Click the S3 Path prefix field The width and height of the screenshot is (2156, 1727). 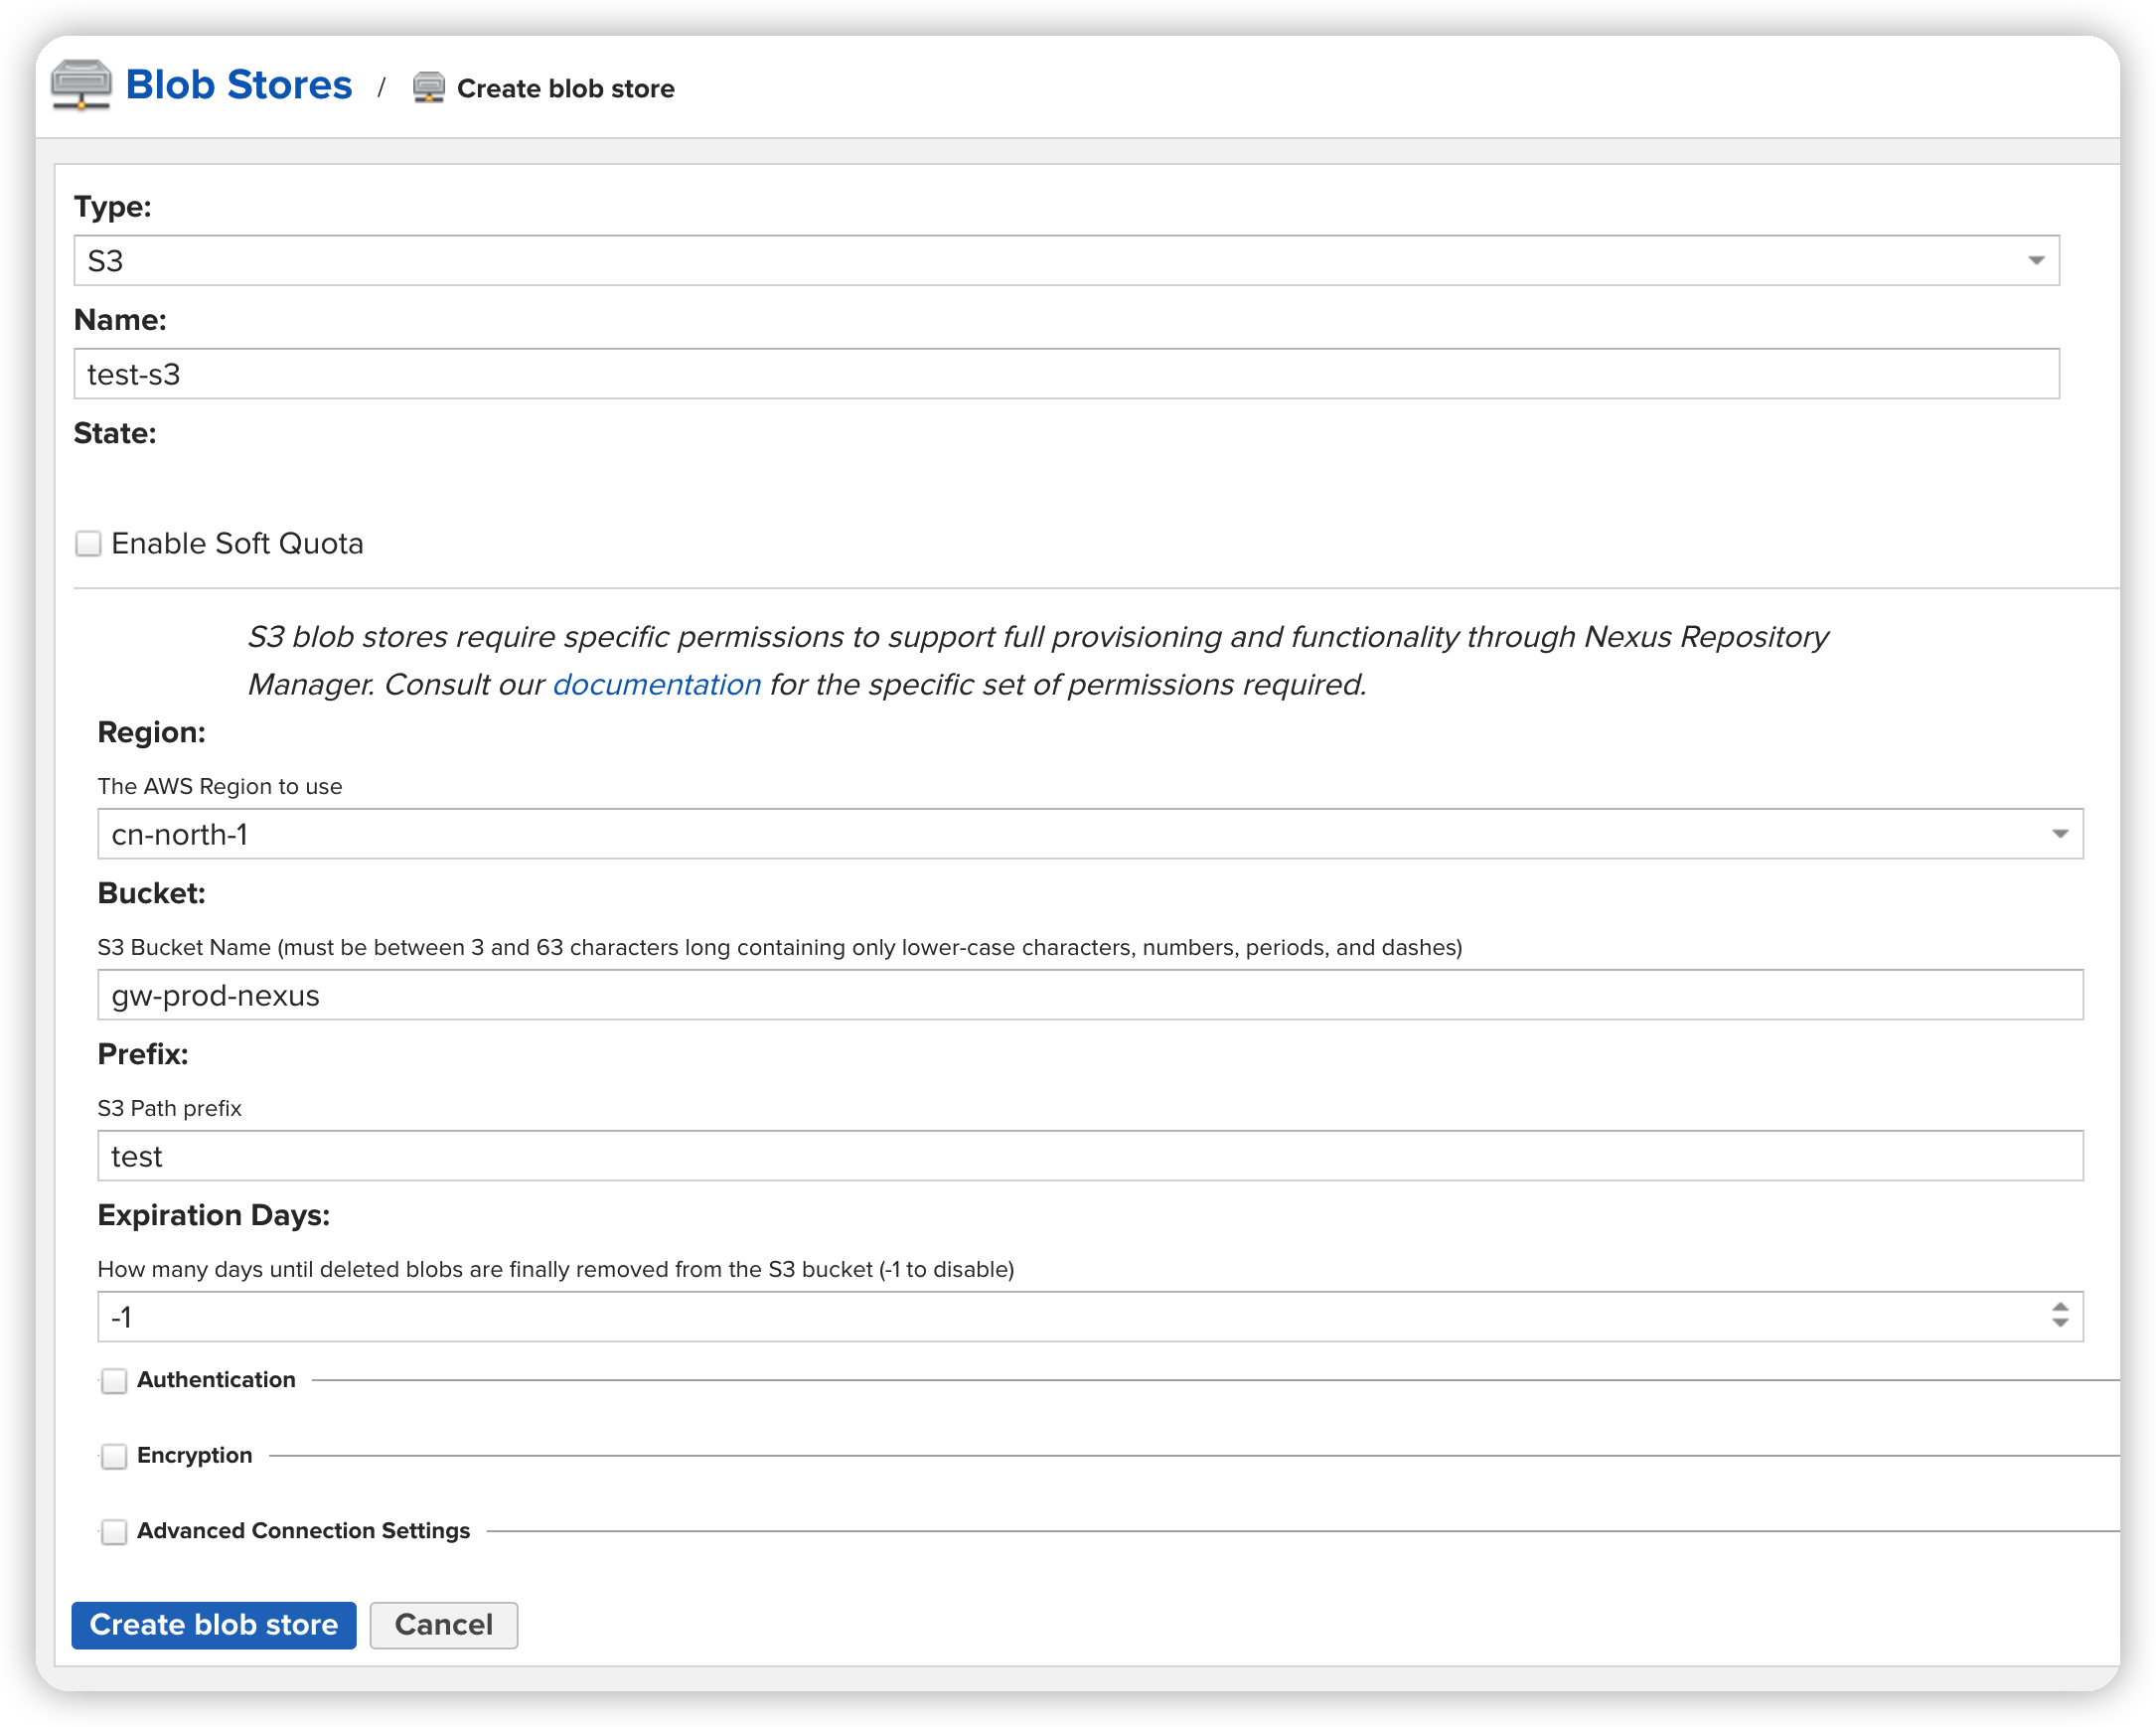click(x=1090, y=1156)
